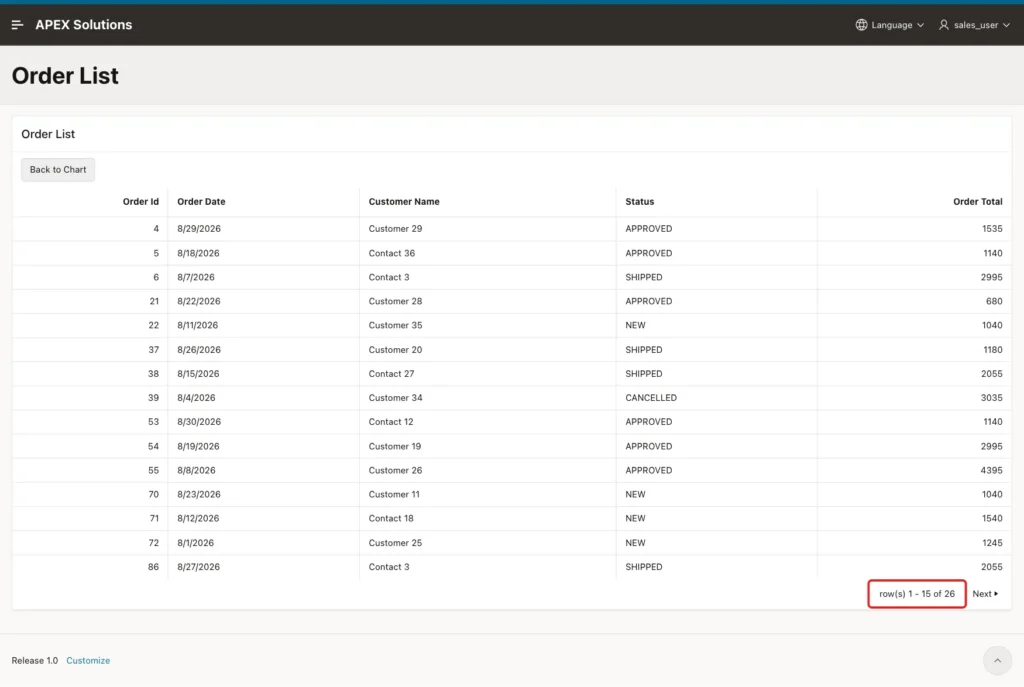Select the Contact 36 cell
The height and width of the screenshot is (687, 1024).
coord(391,253)
